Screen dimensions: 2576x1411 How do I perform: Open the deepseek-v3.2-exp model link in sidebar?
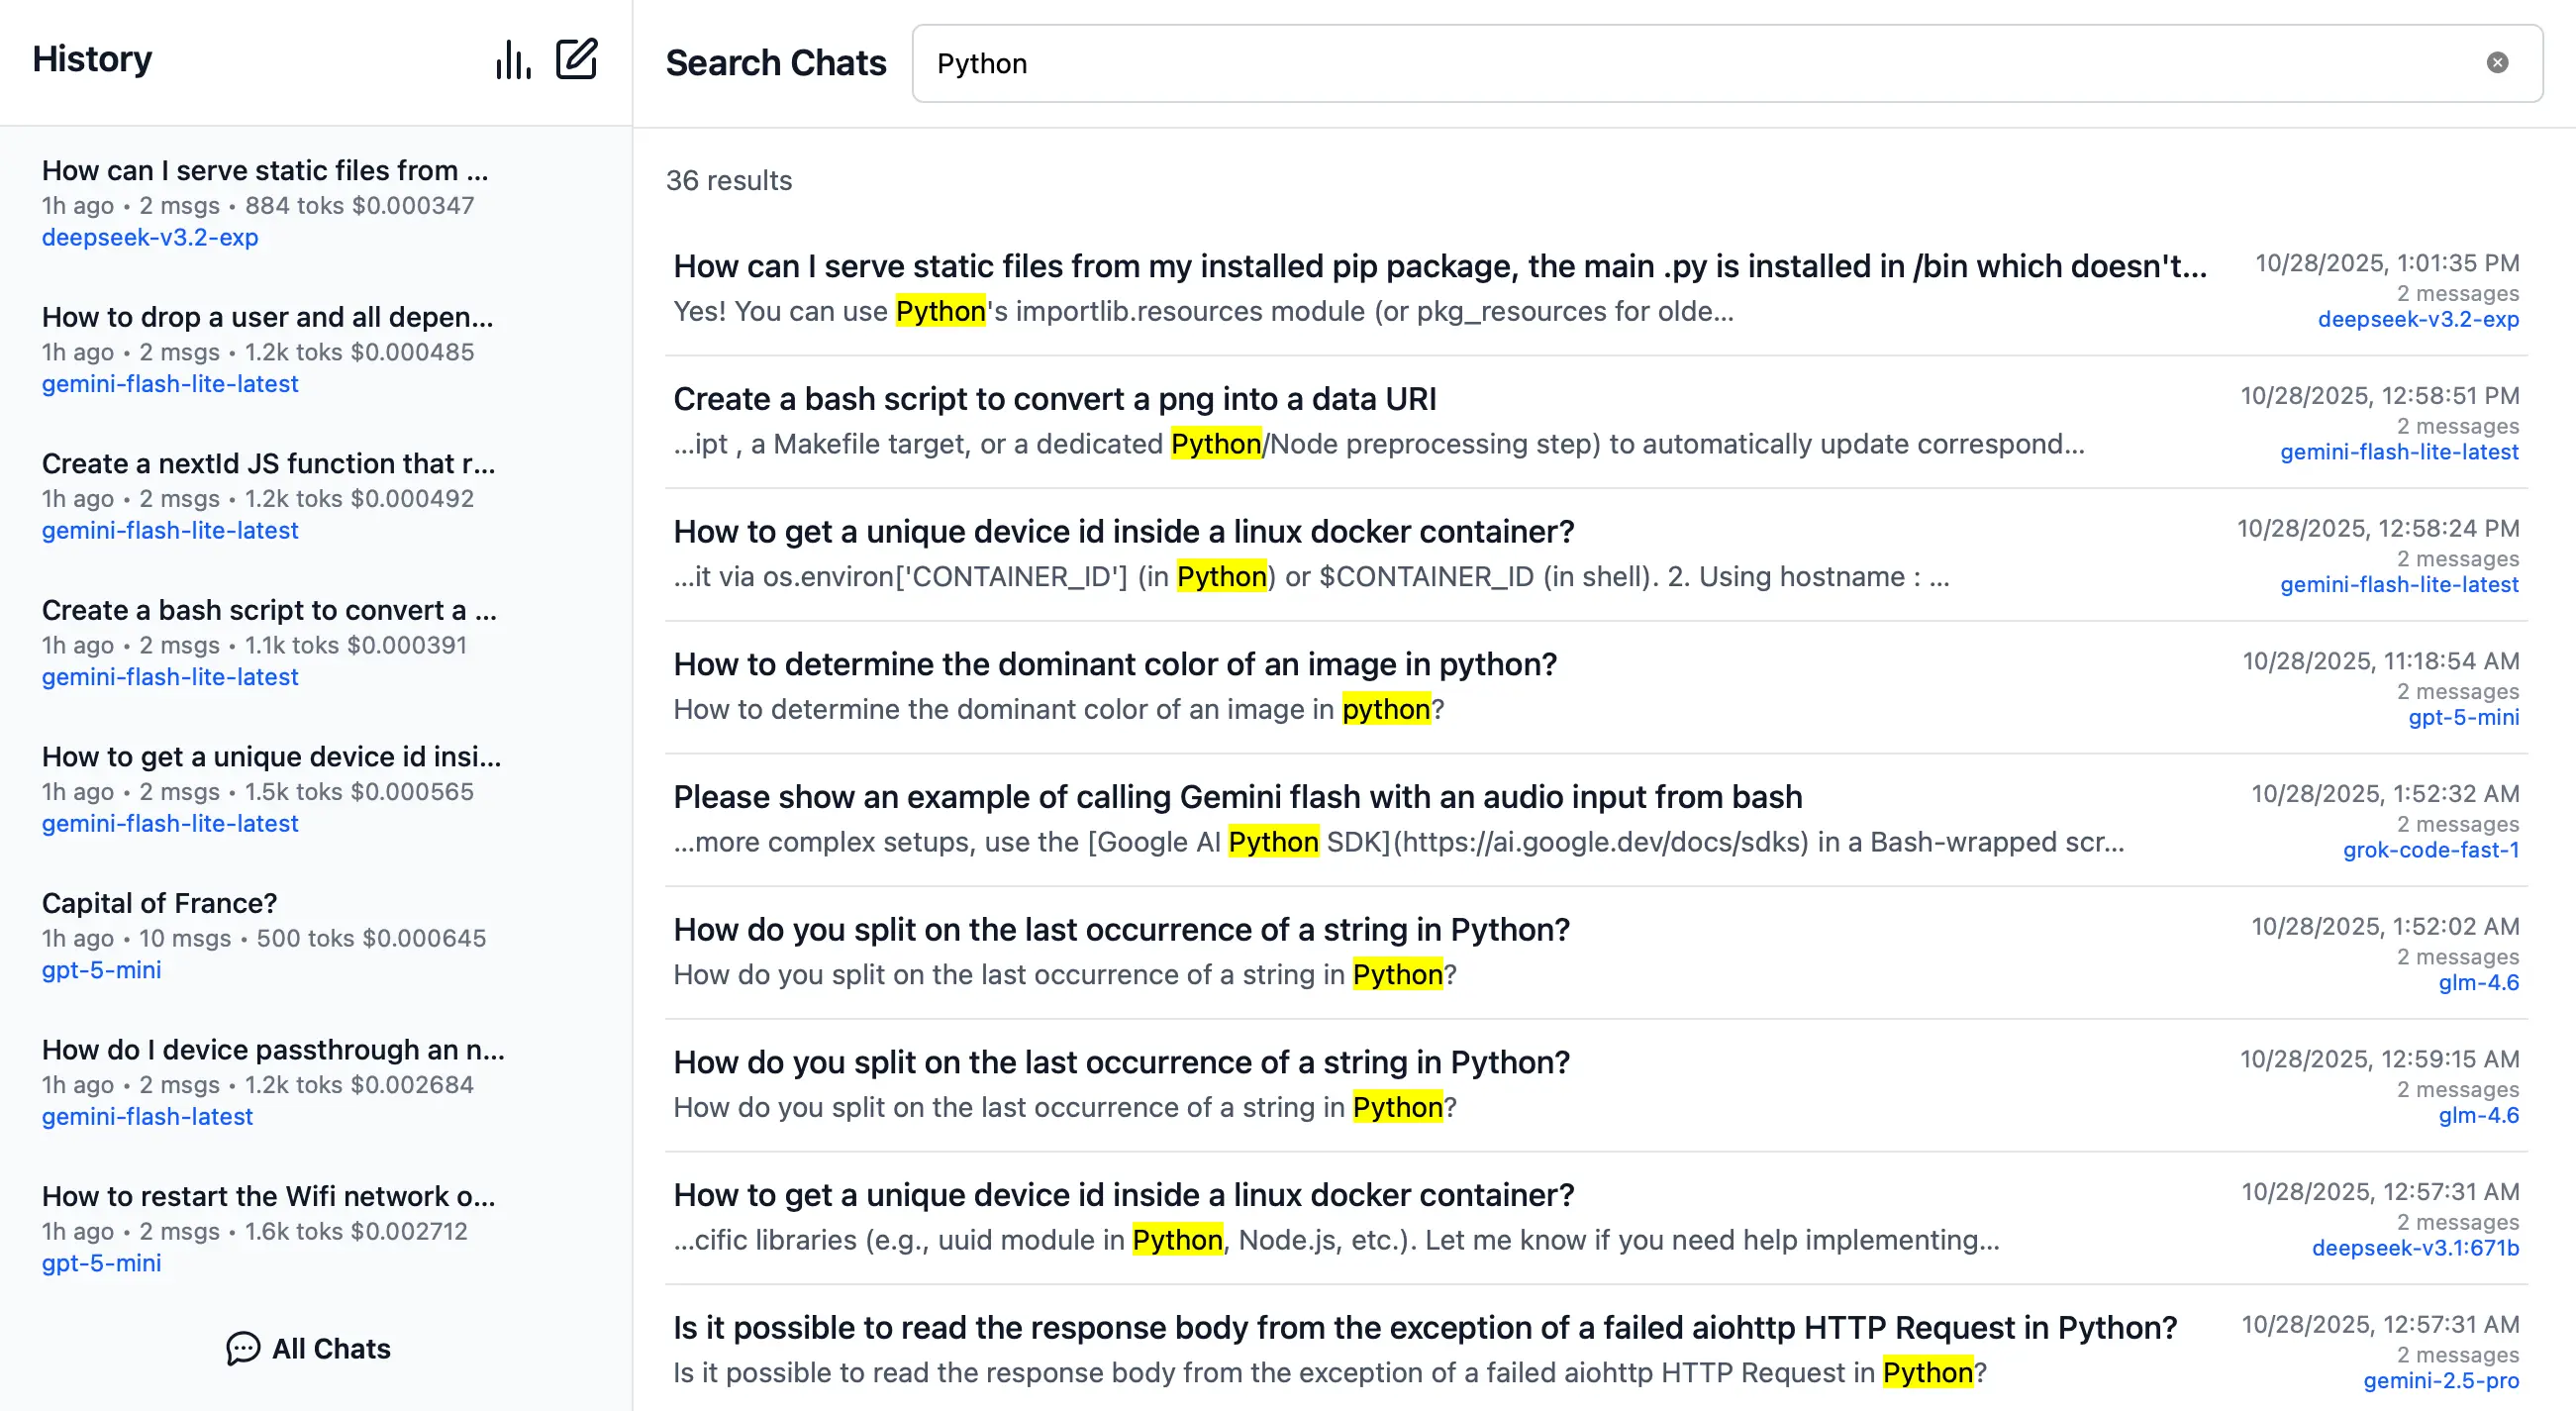(150, 238)
